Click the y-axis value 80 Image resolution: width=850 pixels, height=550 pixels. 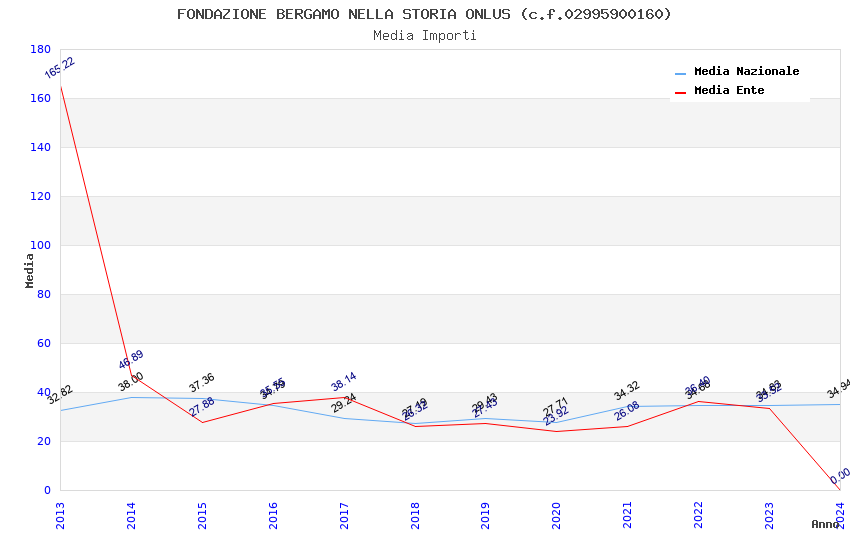click(x=44, y=294)
